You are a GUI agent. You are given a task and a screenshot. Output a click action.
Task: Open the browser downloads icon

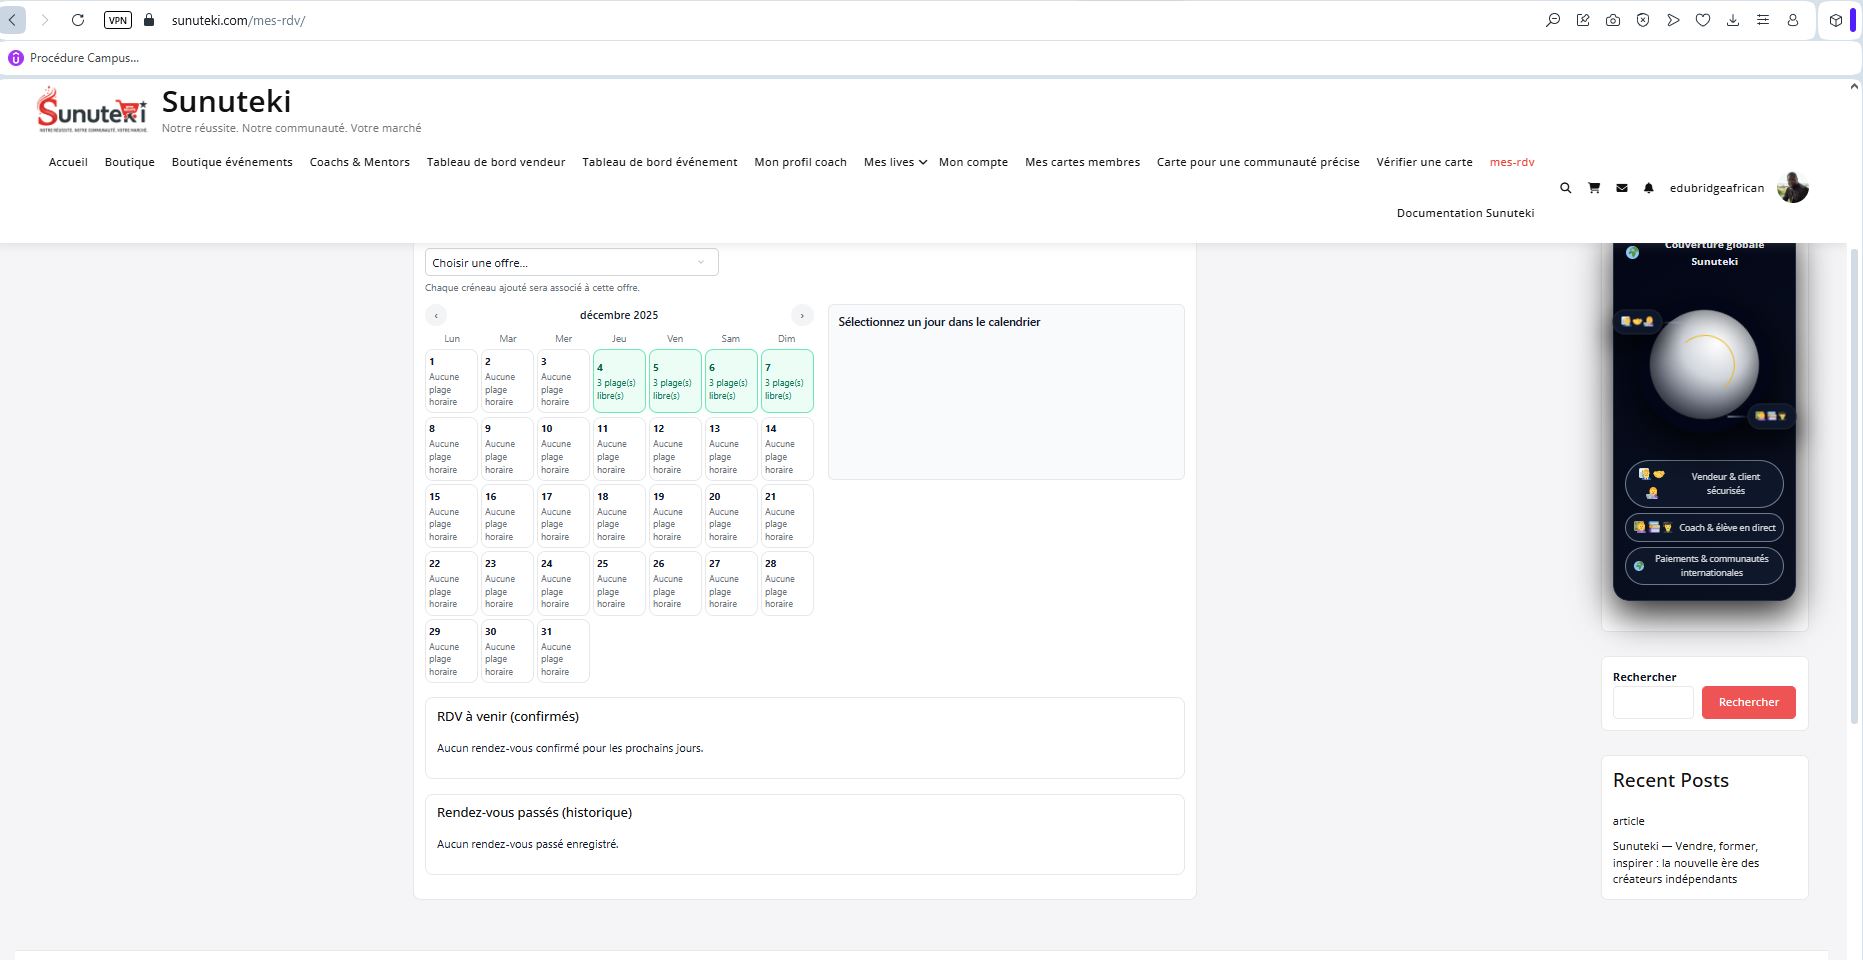pyautogui.click(x=1732, y=20)
